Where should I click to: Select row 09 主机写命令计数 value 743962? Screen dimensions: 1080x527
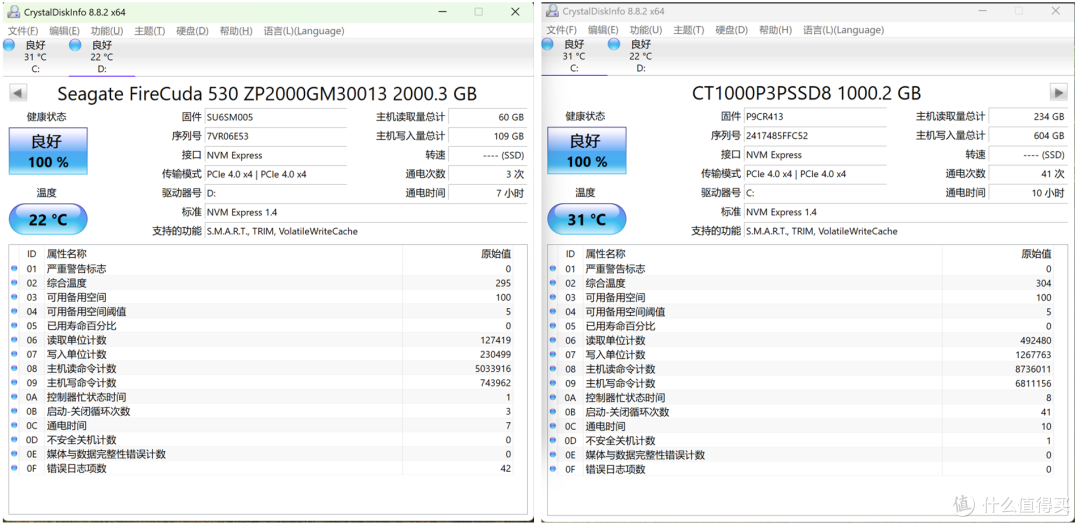262,383
